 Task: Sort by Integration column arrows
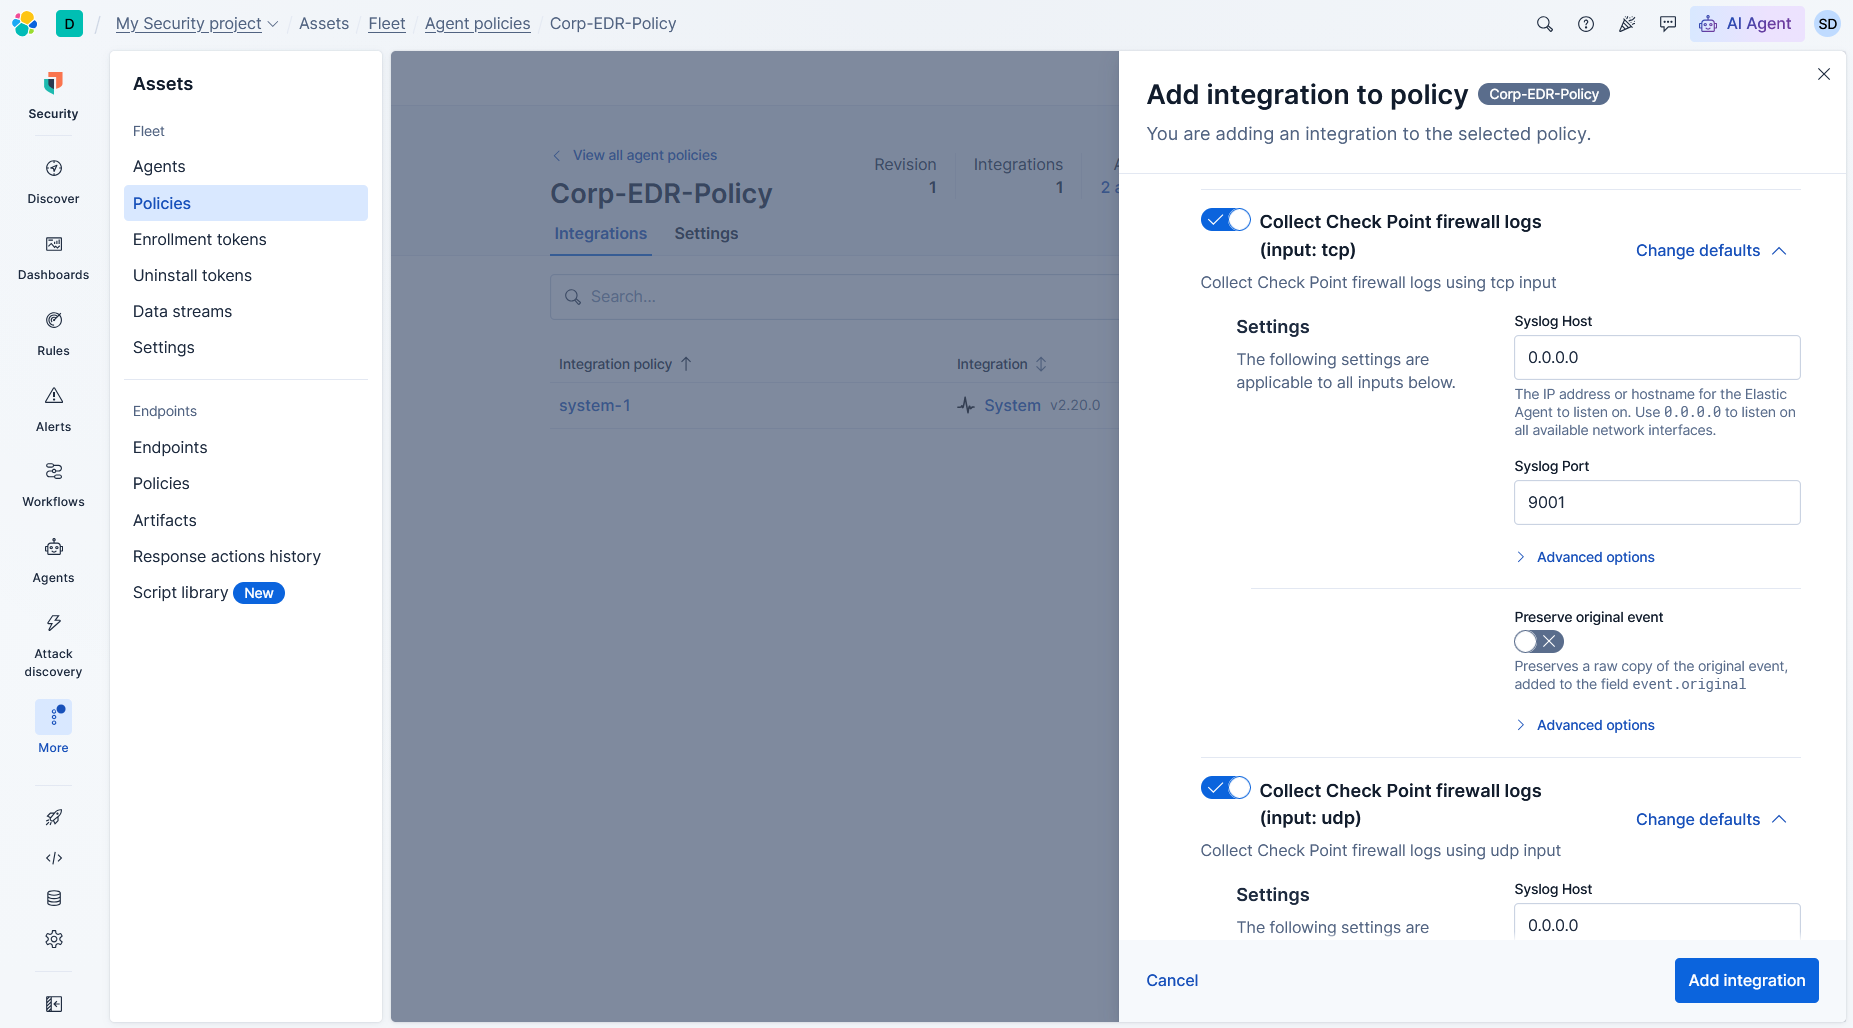(x=1041, y=364)
